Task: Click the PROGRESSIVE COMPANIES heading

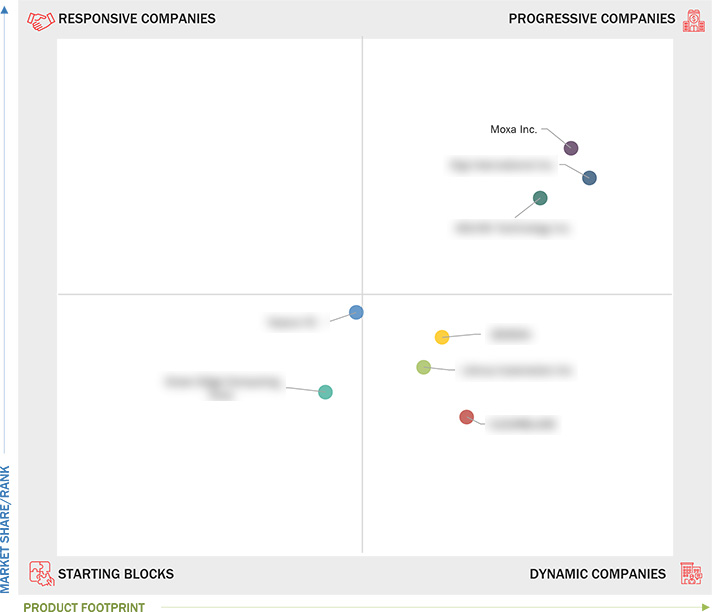Action: tap(592, 19)
